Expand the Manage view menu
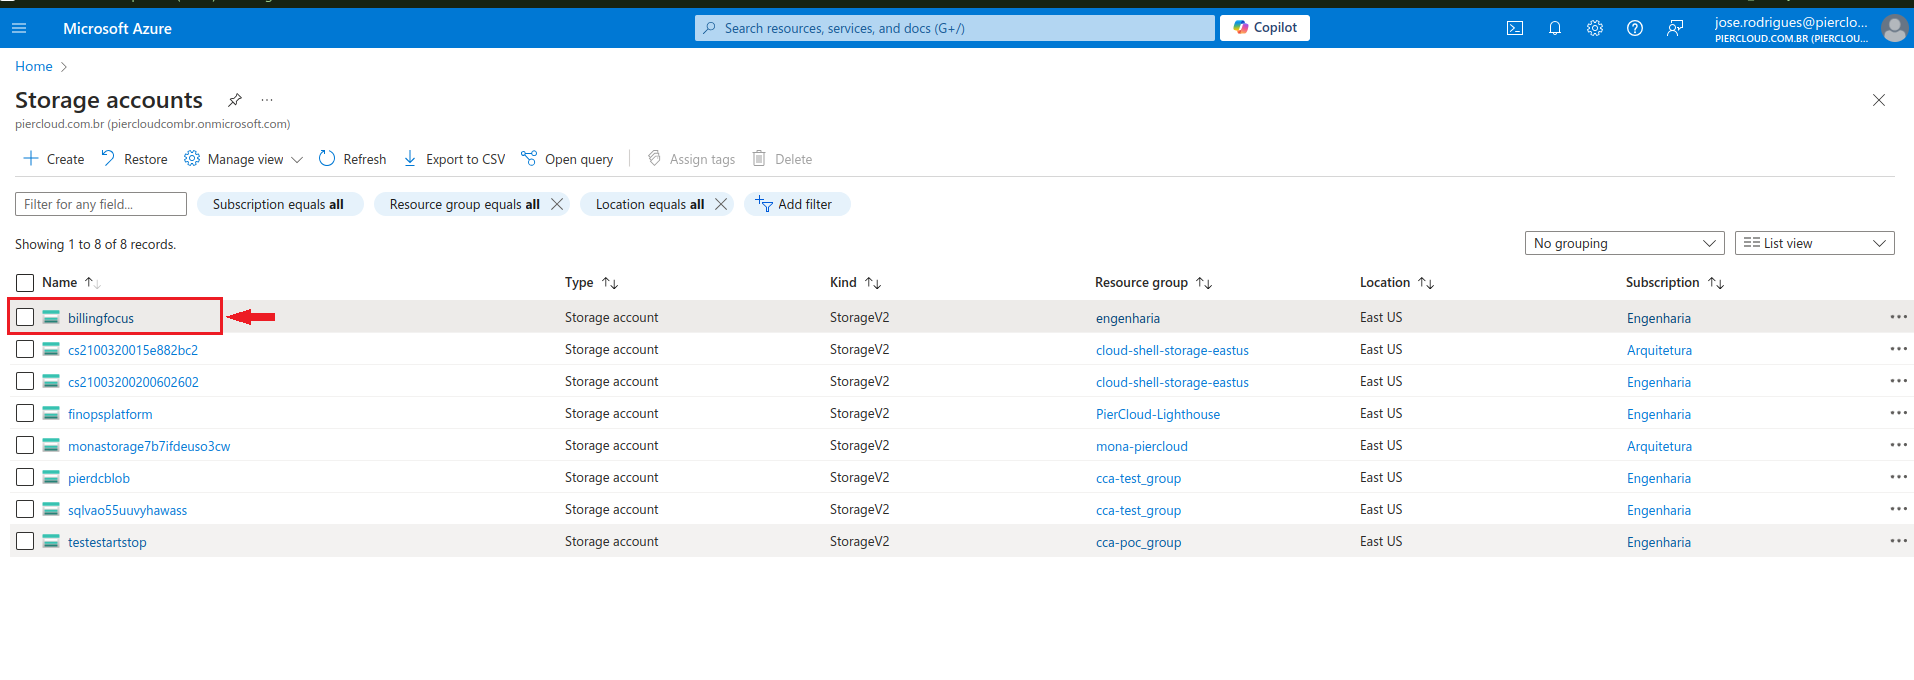The width and height of the screenshot is (1914, 680). point(244,159)
